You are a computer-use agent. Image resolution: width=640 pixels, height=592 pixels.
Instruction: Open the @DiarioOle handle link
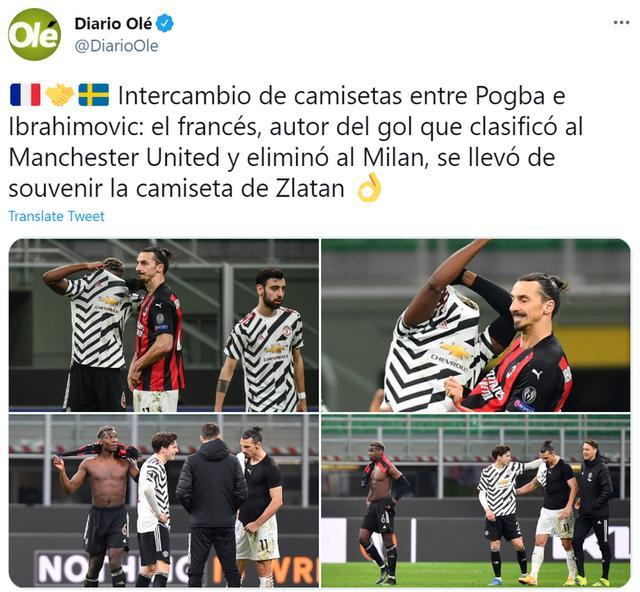tap(116, 46)
